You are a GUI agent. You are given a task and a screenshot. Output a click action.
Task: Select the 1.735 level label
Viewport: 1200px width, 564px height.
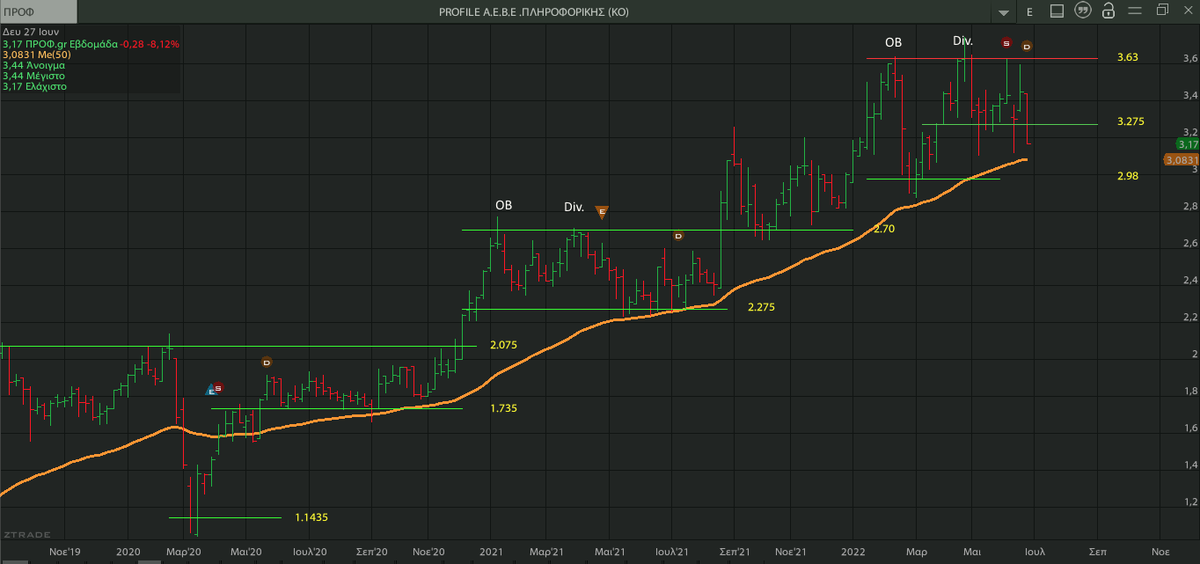click(x=504, y=408)
